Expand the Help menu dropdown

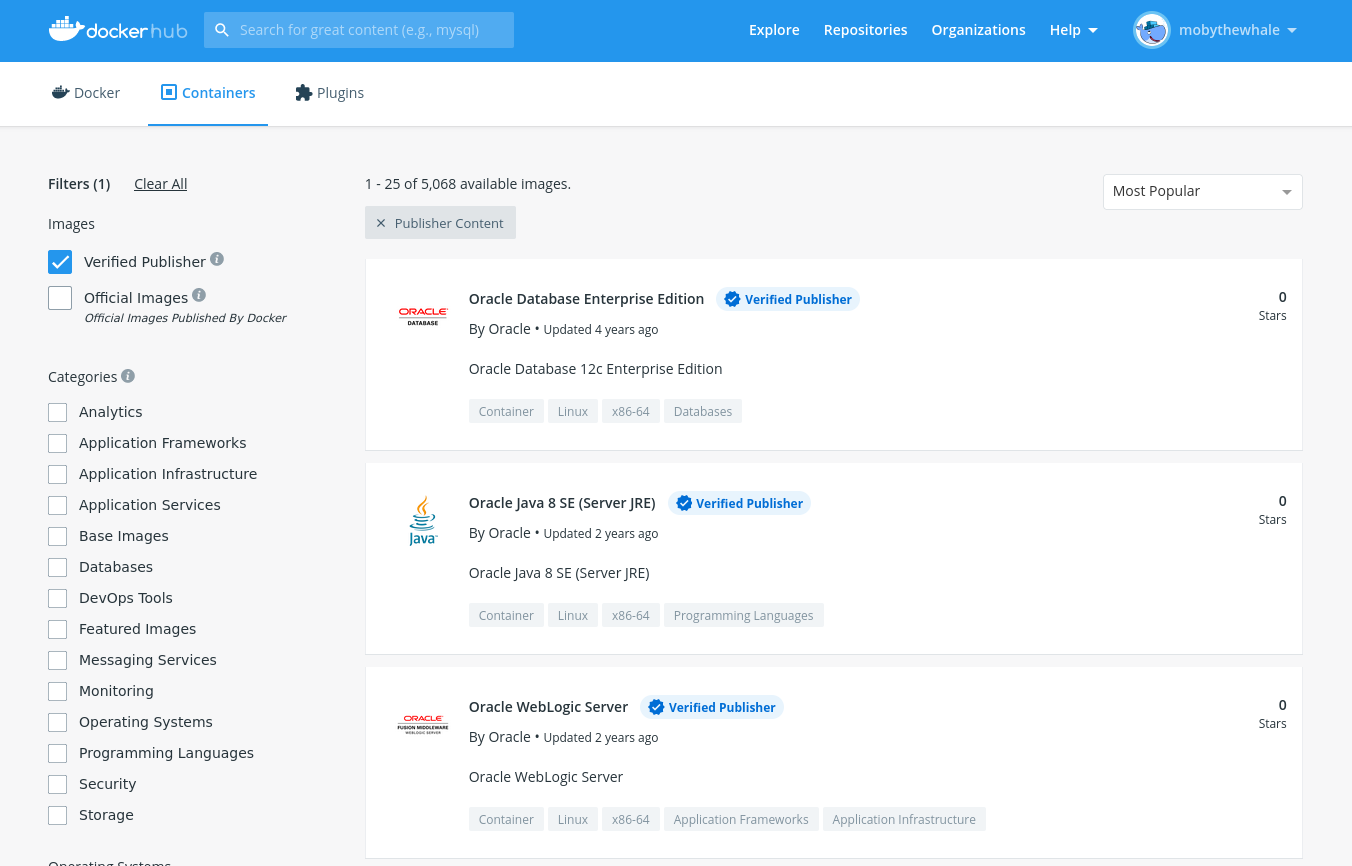(1073, 30)
